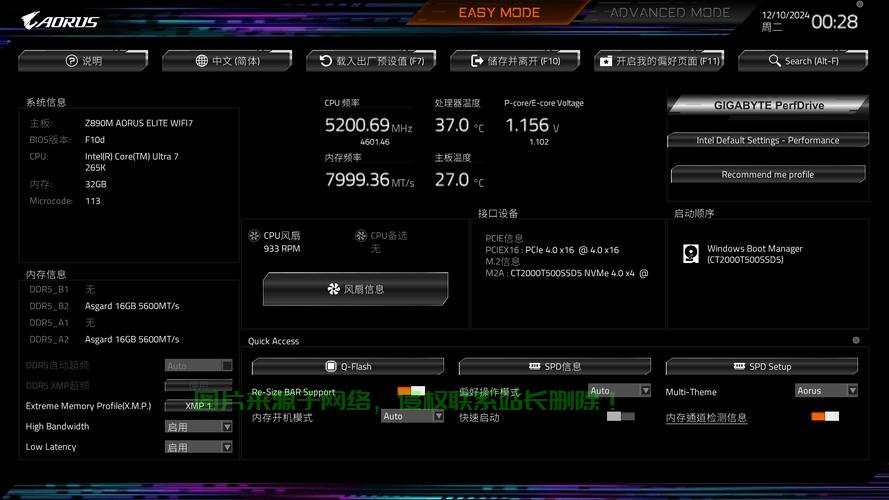Click Z890M AORUS ELITE WIFI7 text
The width and height of the screenshot is (889, 500).
[139, 123]
